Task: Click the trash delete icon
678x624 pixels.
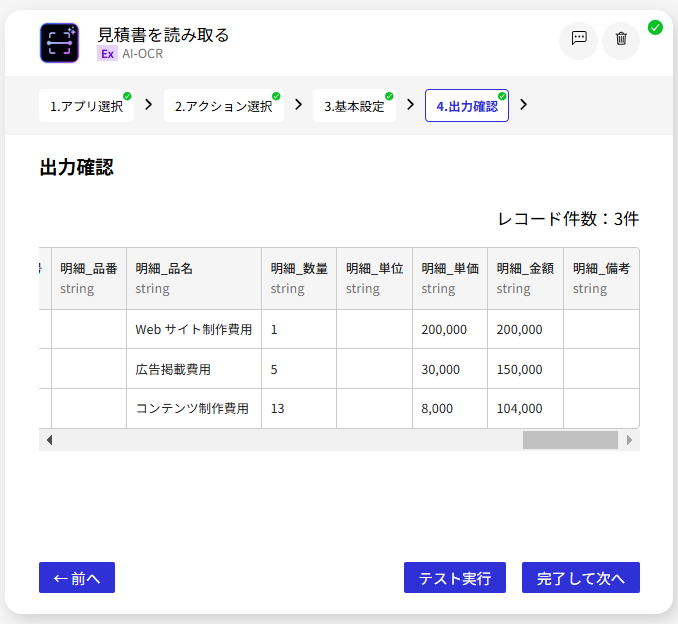Action: click(621, 39)
